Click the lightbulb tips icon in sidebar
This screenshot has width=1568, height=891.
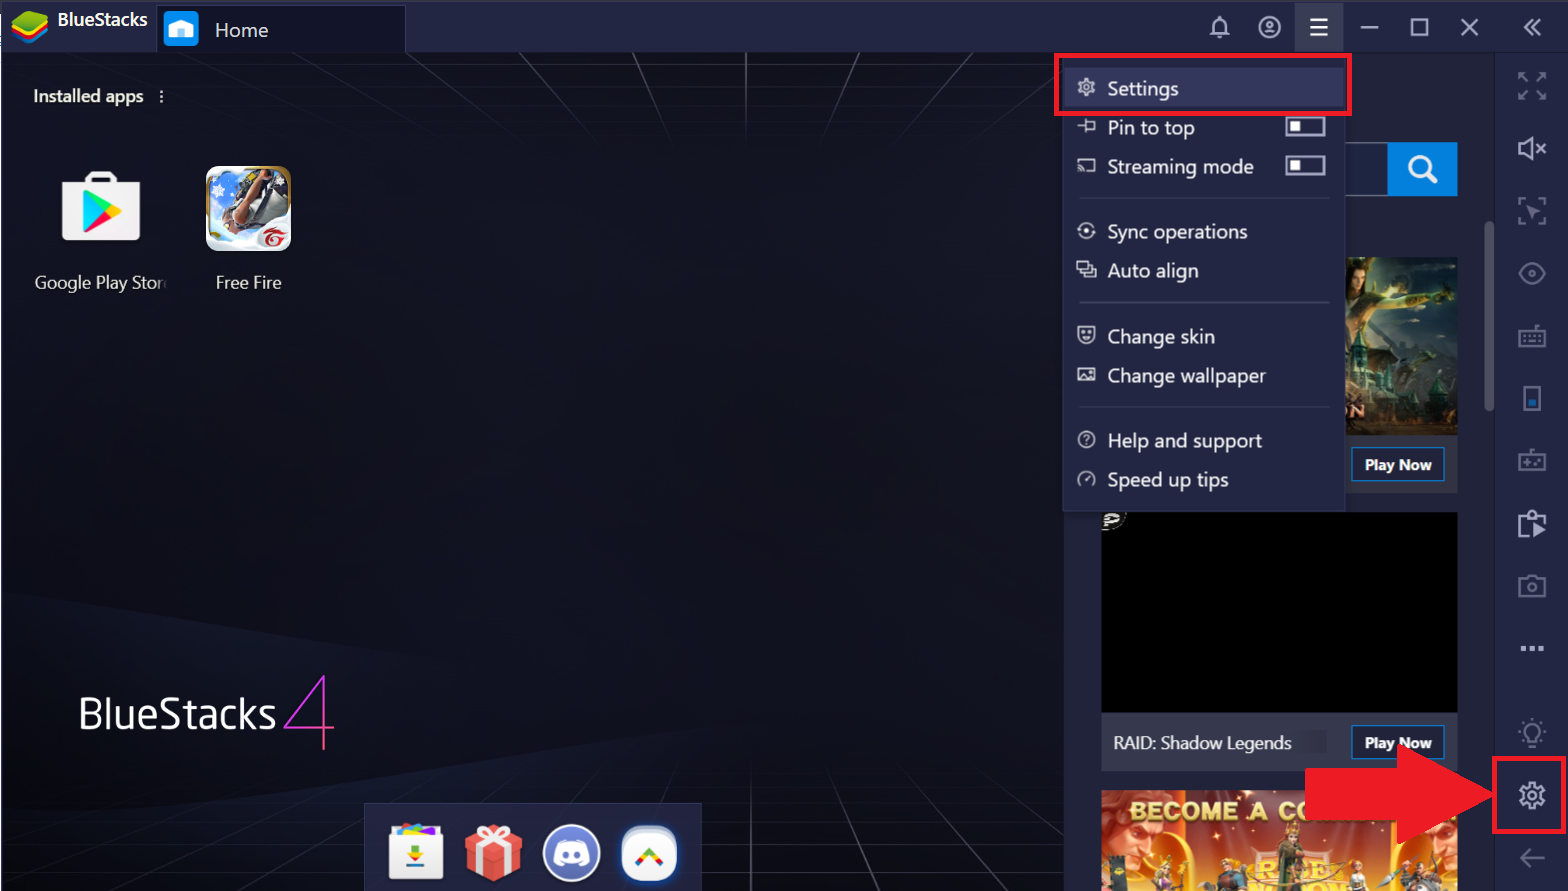click(x=1532, y=733)
